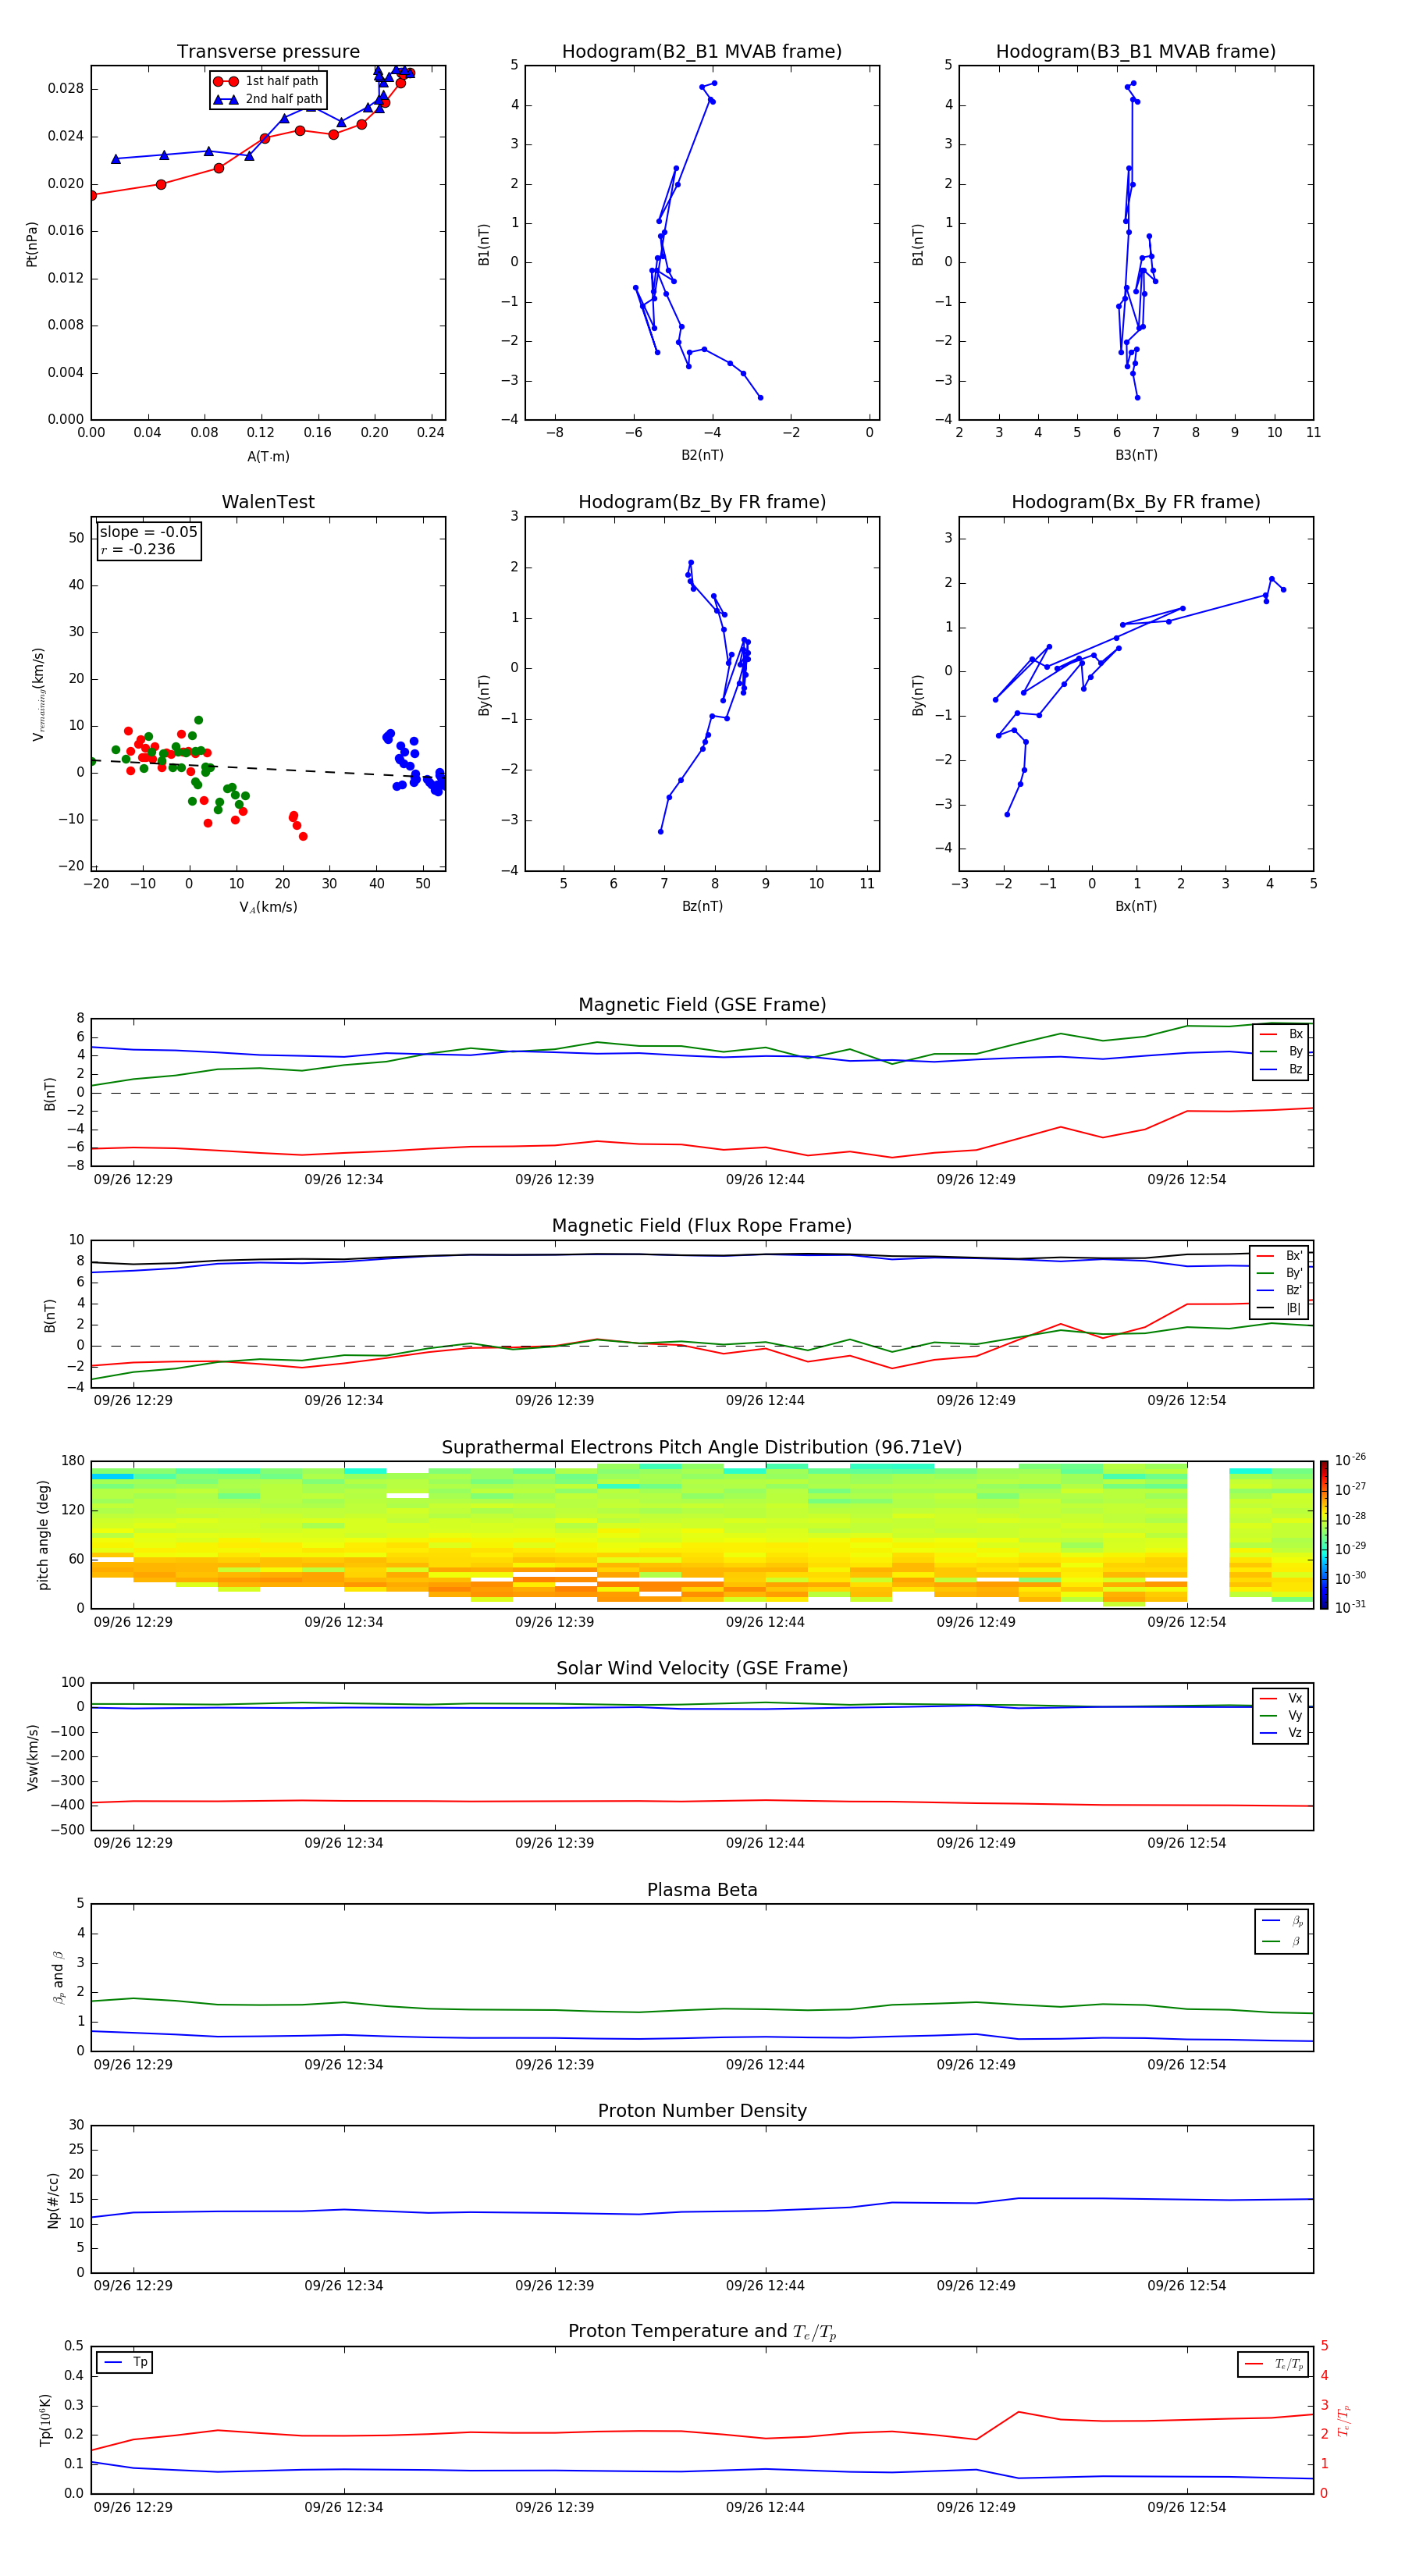Viewport: 1405px width, 2576px height.
Task: Click the 'Plasma Beta' plot title
Action: click(702, 1890)
